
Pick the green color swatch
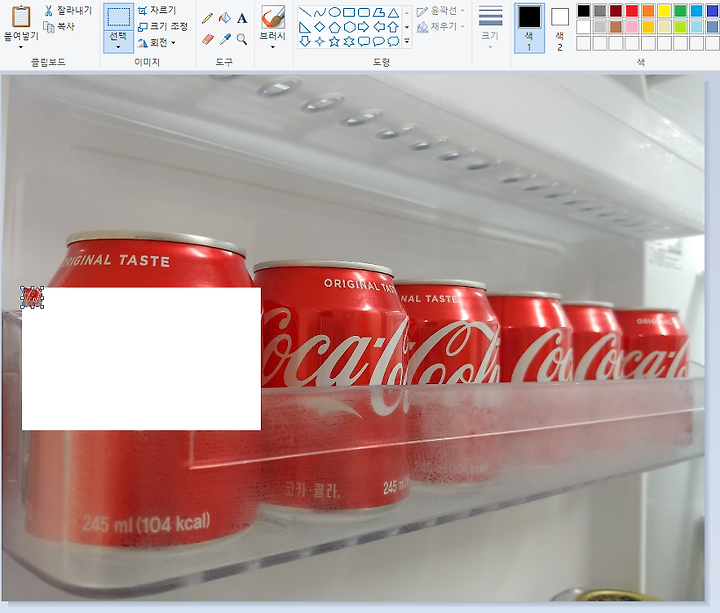pyautogui.click(x=680, y=10)
